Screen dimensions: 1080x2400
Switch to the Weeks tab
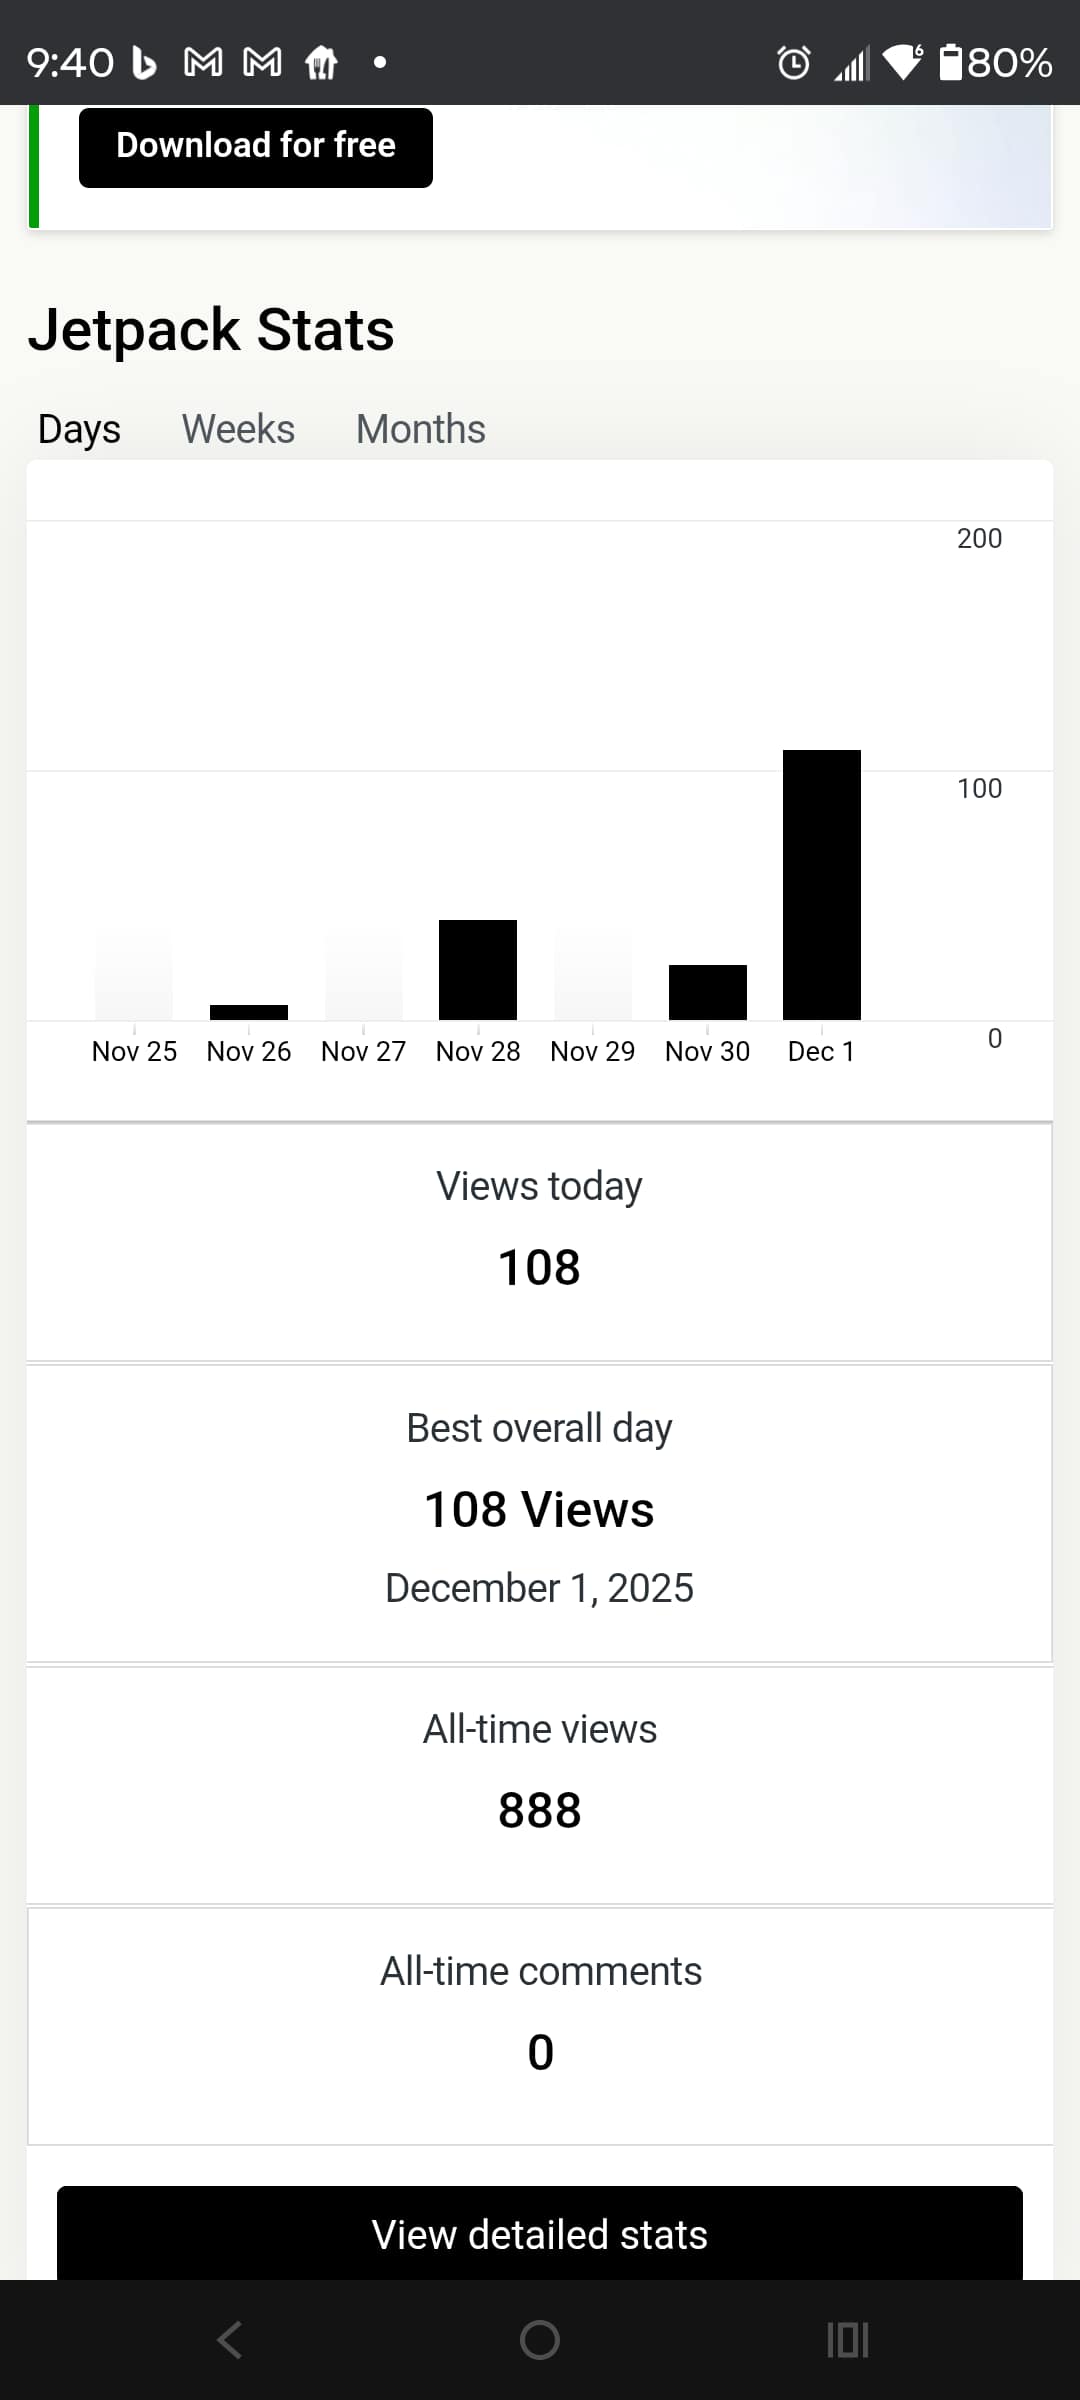pos(236,429)
